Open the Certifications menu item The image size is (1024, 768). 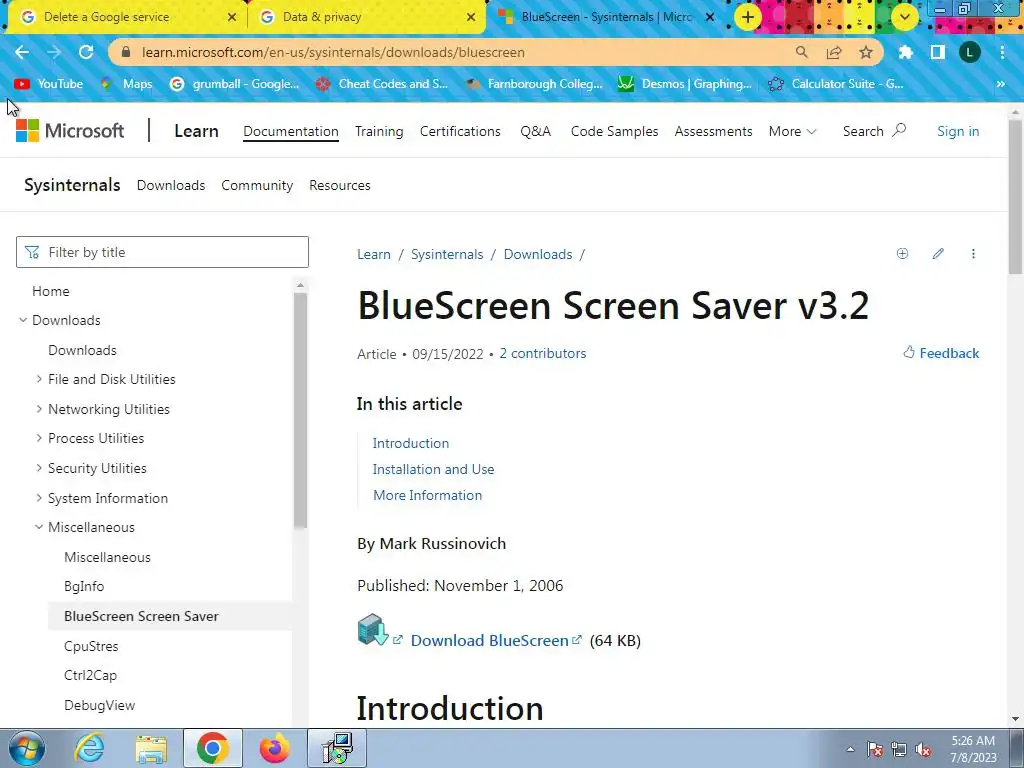[460, 131]
